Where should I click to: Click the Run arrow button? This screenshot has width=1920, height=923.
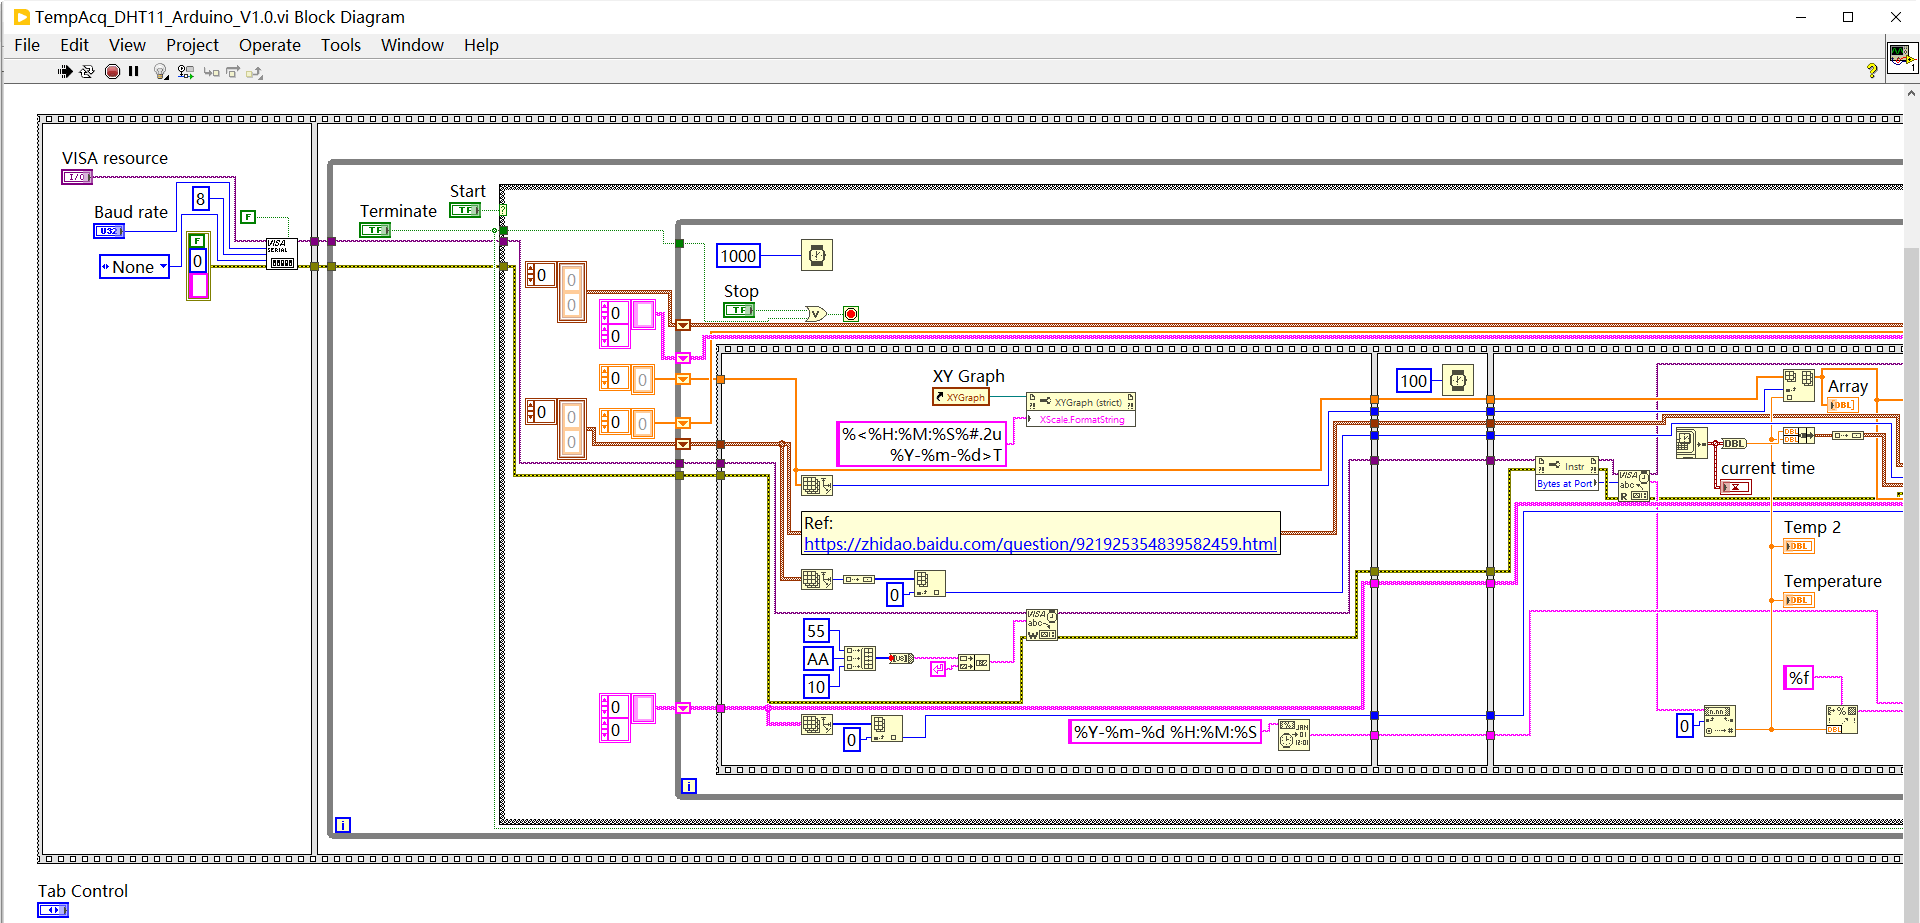coord(65,71)
